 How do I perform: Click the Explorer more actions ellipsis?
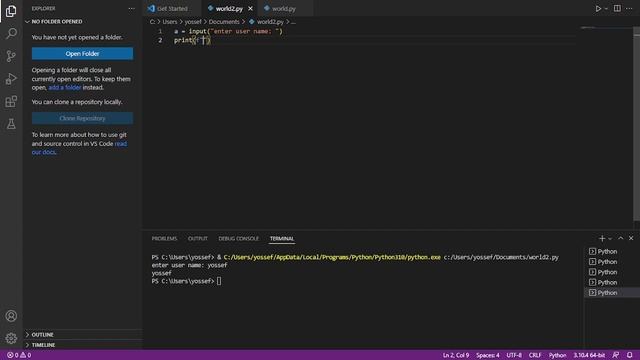[131, 9]
